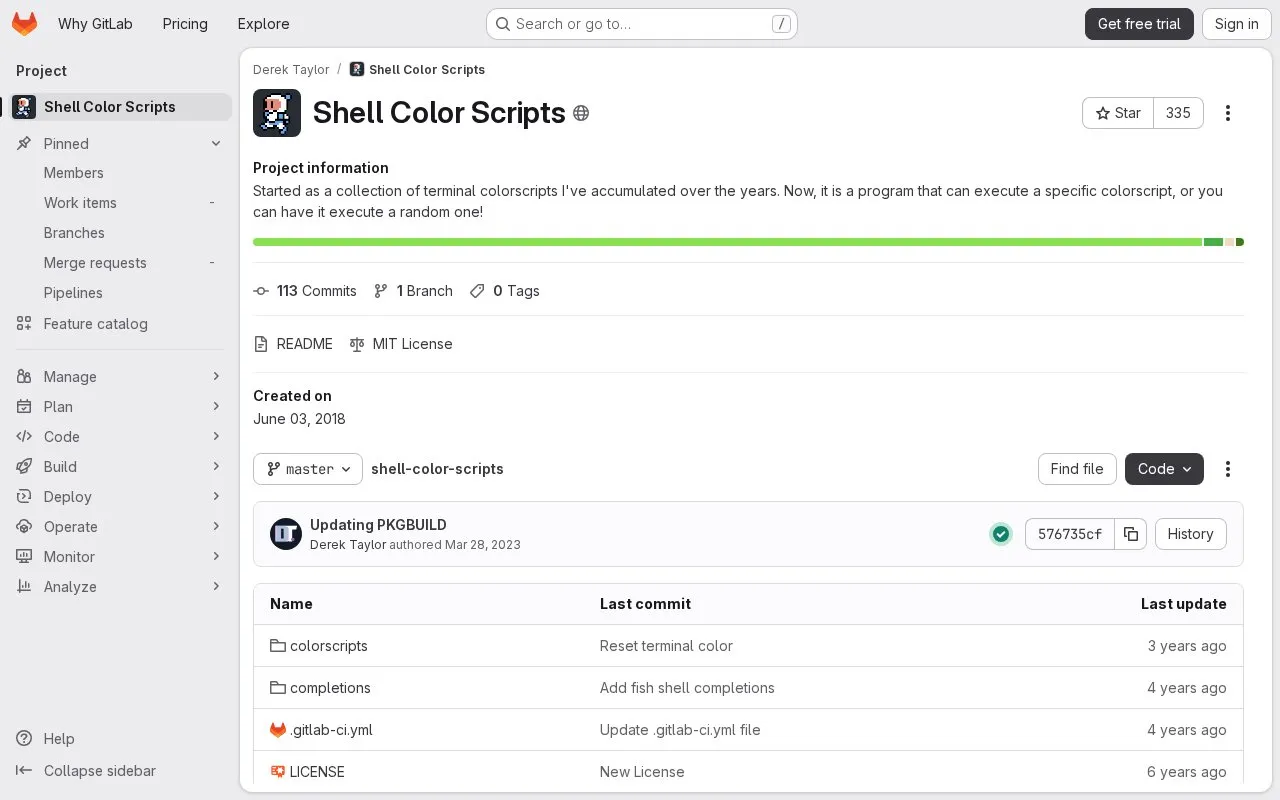Expand the Analyze menu

120,587
